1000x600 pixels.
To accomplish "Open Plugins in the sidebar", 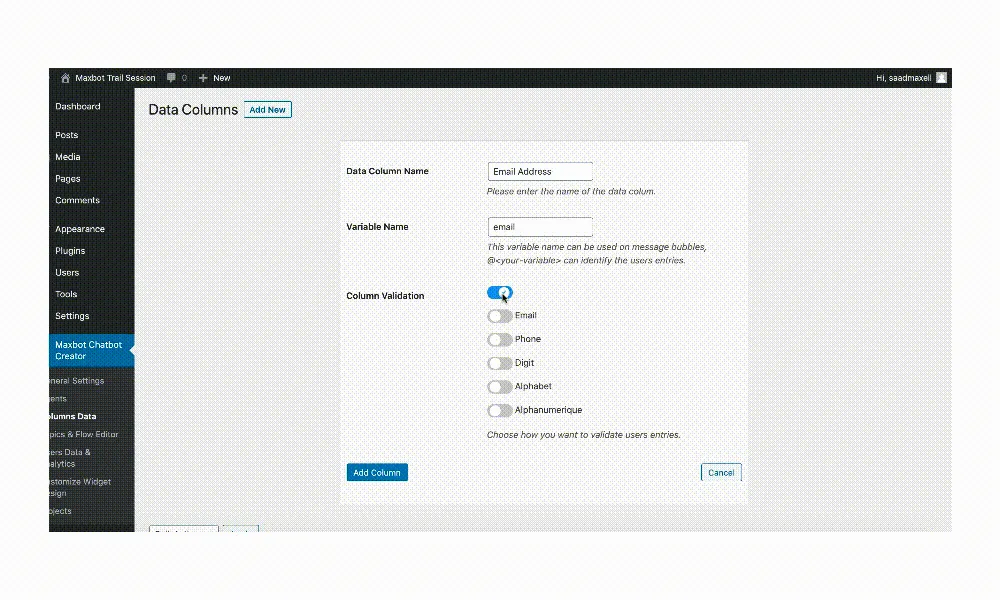I will (70, 251).
